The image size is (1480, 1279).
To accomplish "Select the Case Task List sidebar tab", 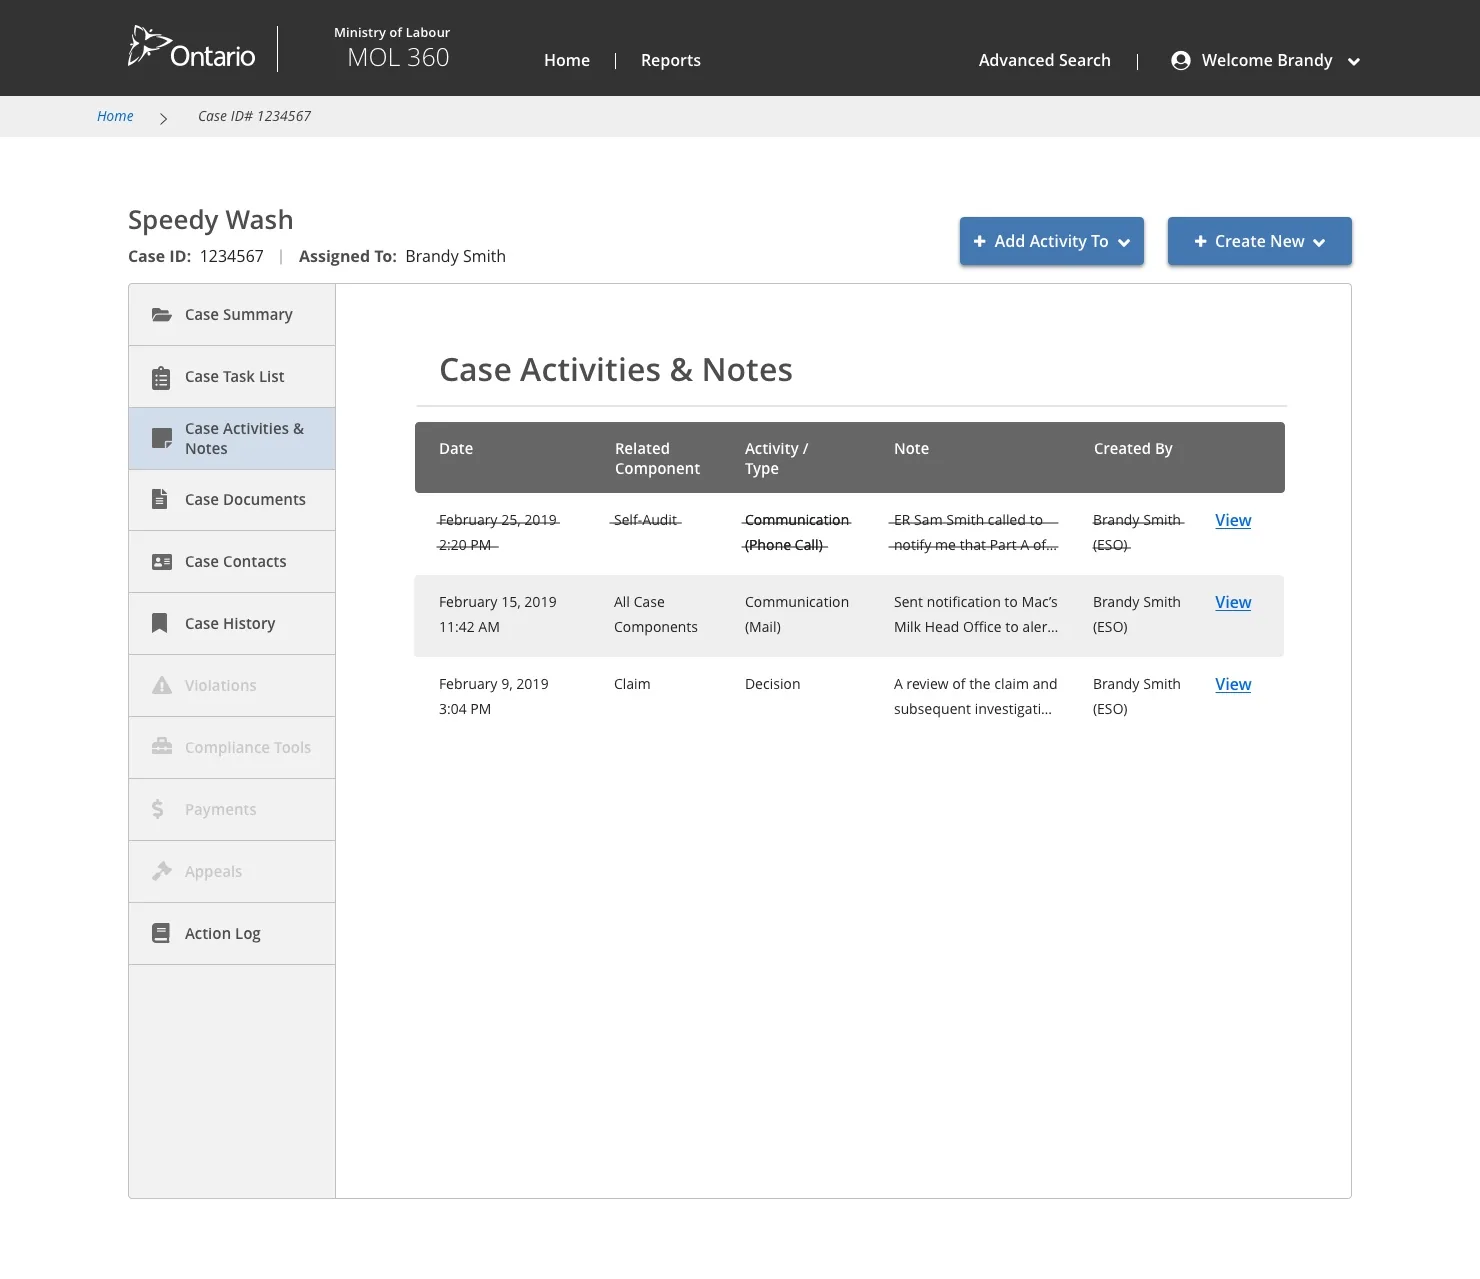I will [x=232, y=377].
